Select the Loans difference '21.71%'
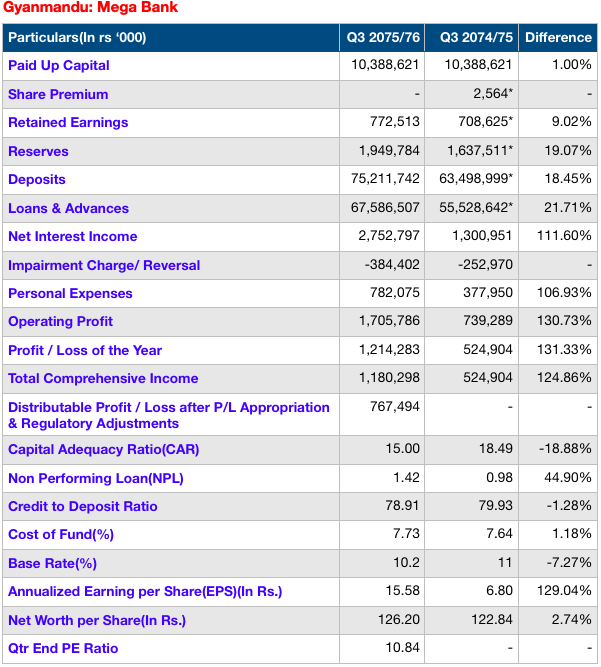Image resolution: width=601 pixels, height=667 pixels. [567, 208]
